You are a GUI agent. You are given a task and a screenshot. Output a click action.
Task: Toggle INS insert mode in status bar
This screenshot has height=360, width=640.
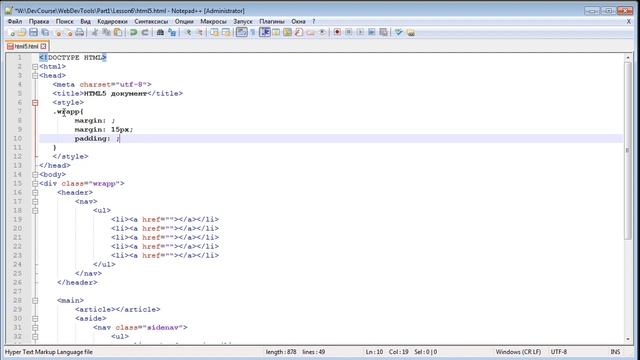point(615,352)
